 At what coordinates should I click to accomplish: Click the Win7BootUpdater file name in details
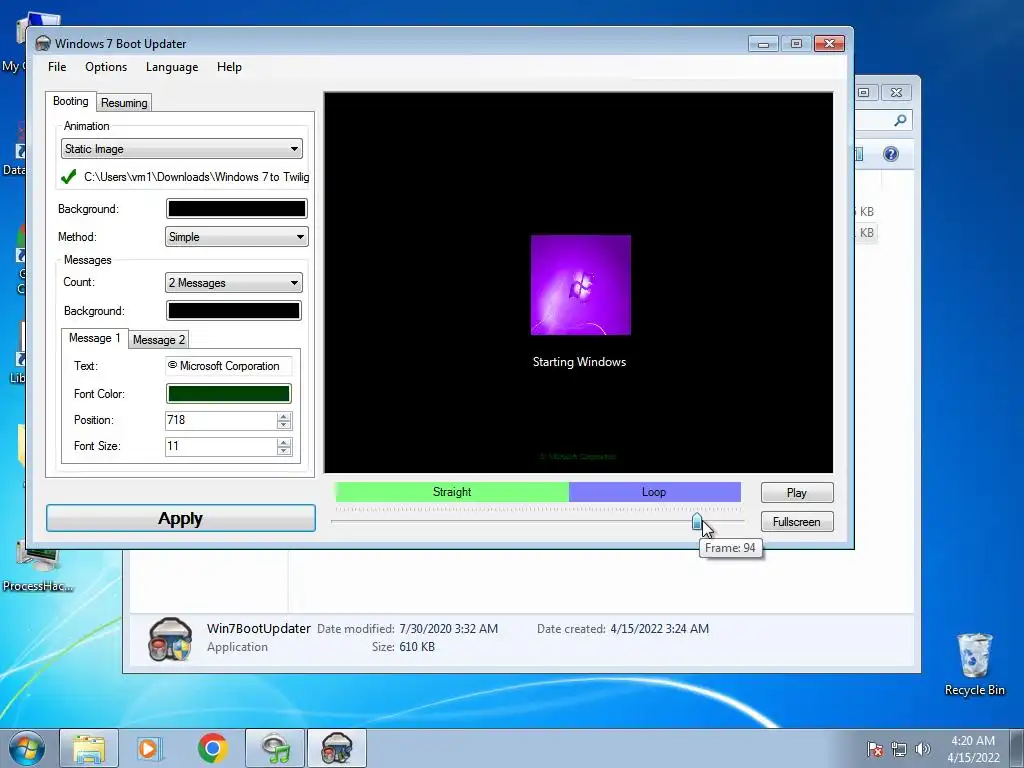pyautogui.click(x=259, y=629)
